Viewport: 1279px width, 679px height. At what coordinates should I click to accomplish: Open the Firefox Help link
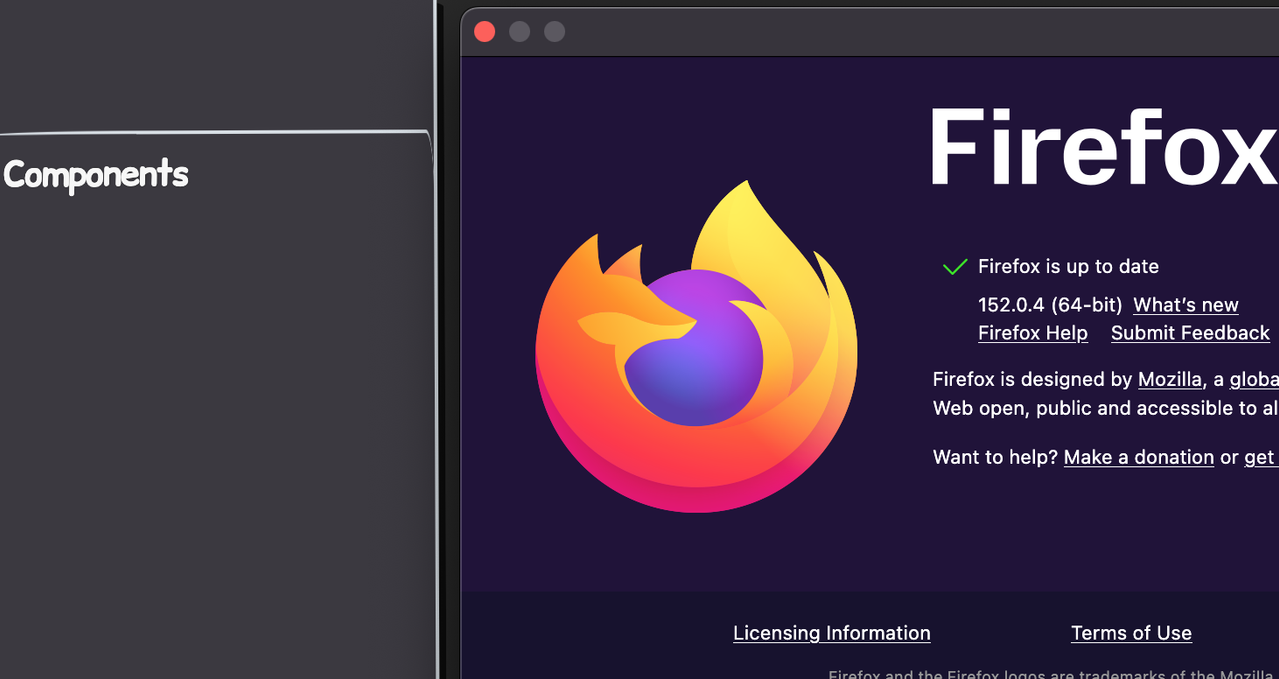click(1033, 333)
